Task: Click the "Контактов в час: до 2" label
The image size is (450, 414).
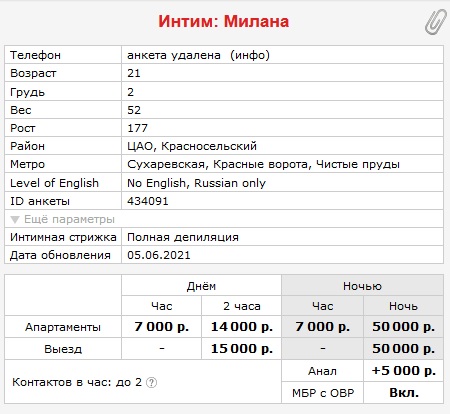Action: 77,382
